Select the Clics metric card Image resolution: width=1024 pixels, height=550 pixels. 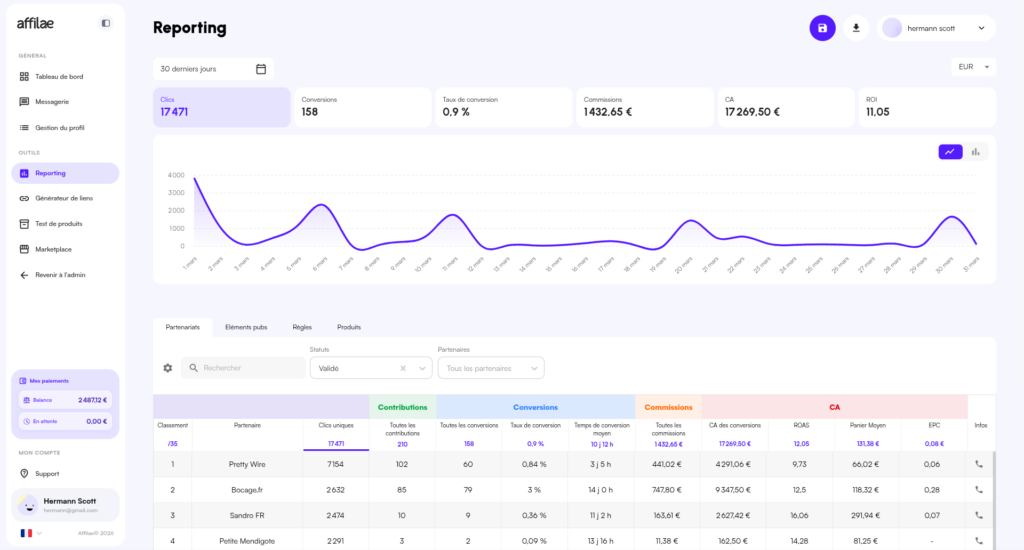(x=224, y=107)
